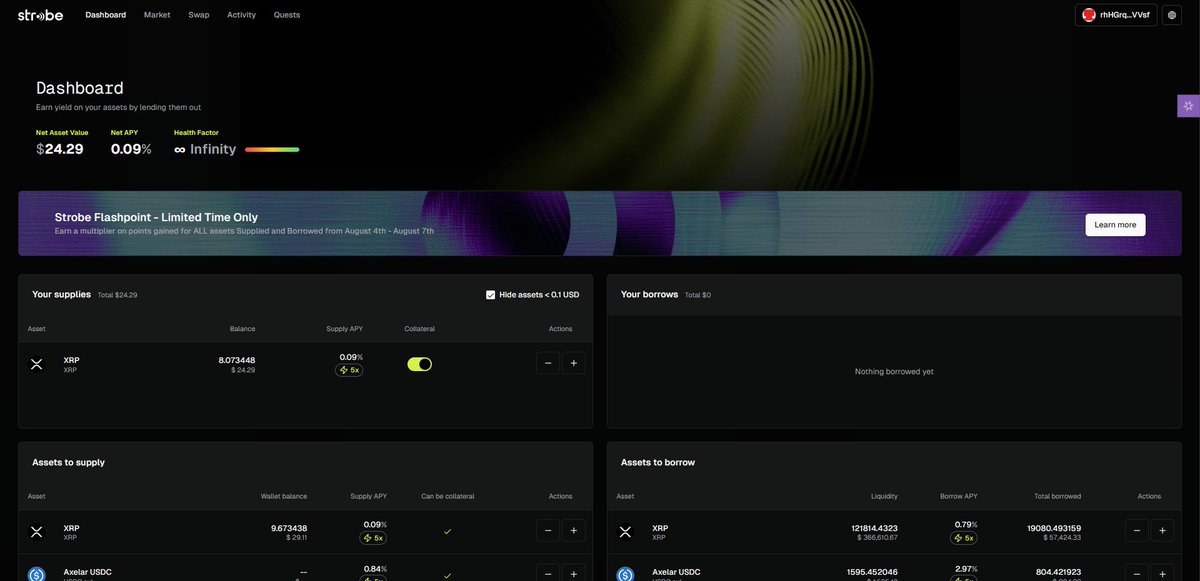Supply more XRP with plus in Your supplies
This screenshot has height=581, width=1200.
573,364
